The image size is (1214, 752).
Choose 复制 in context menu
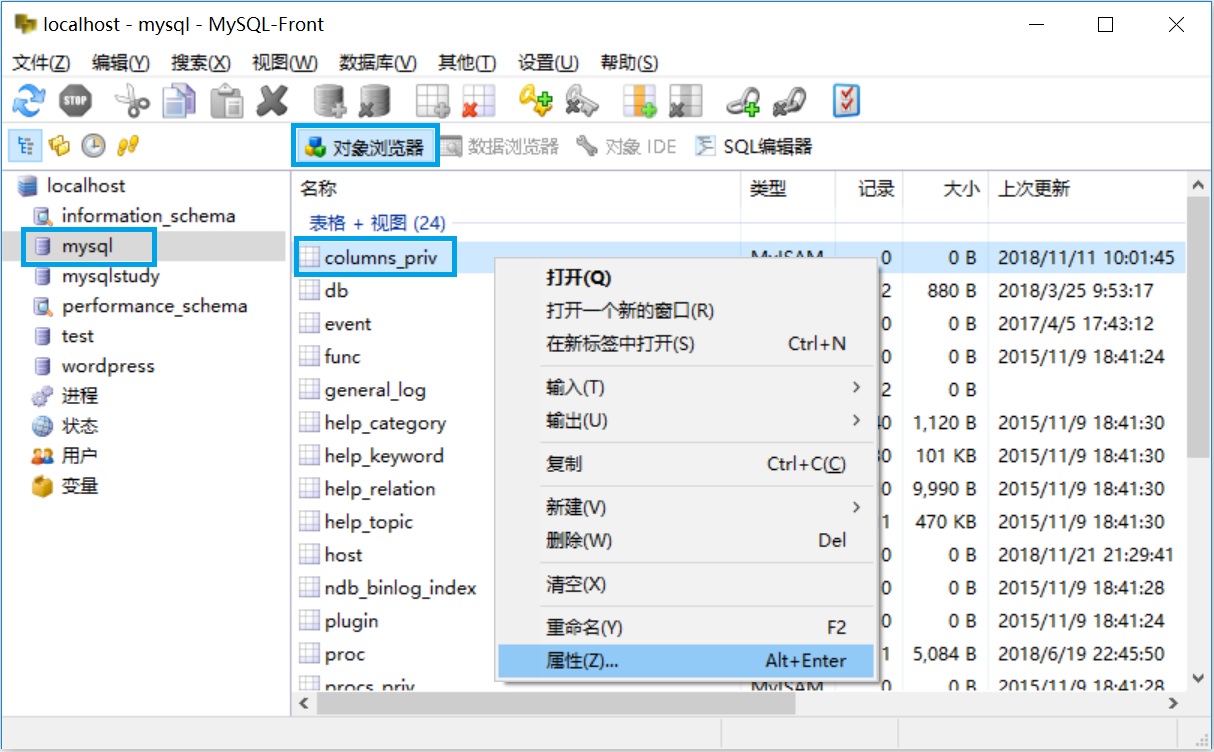point(685,464)
